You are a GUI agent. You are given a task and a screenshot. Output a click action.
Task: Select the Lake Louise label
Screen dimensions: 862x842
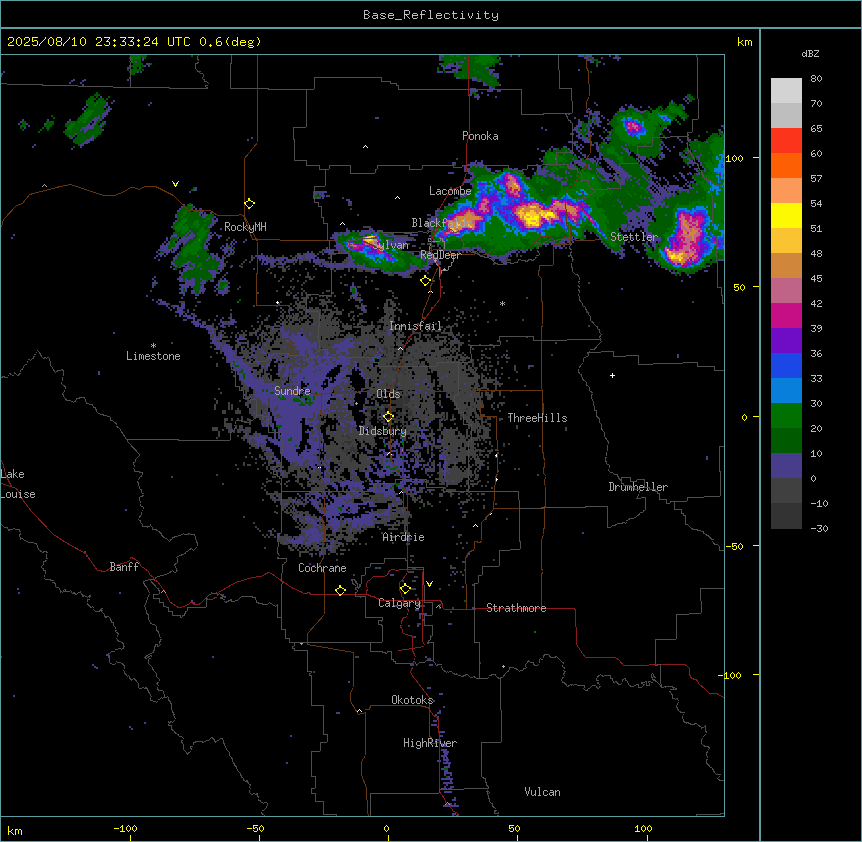click(18, 484)
